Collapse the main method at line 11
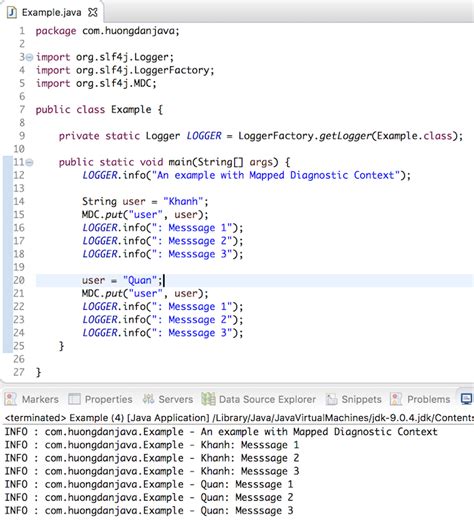 click(29, 163)
